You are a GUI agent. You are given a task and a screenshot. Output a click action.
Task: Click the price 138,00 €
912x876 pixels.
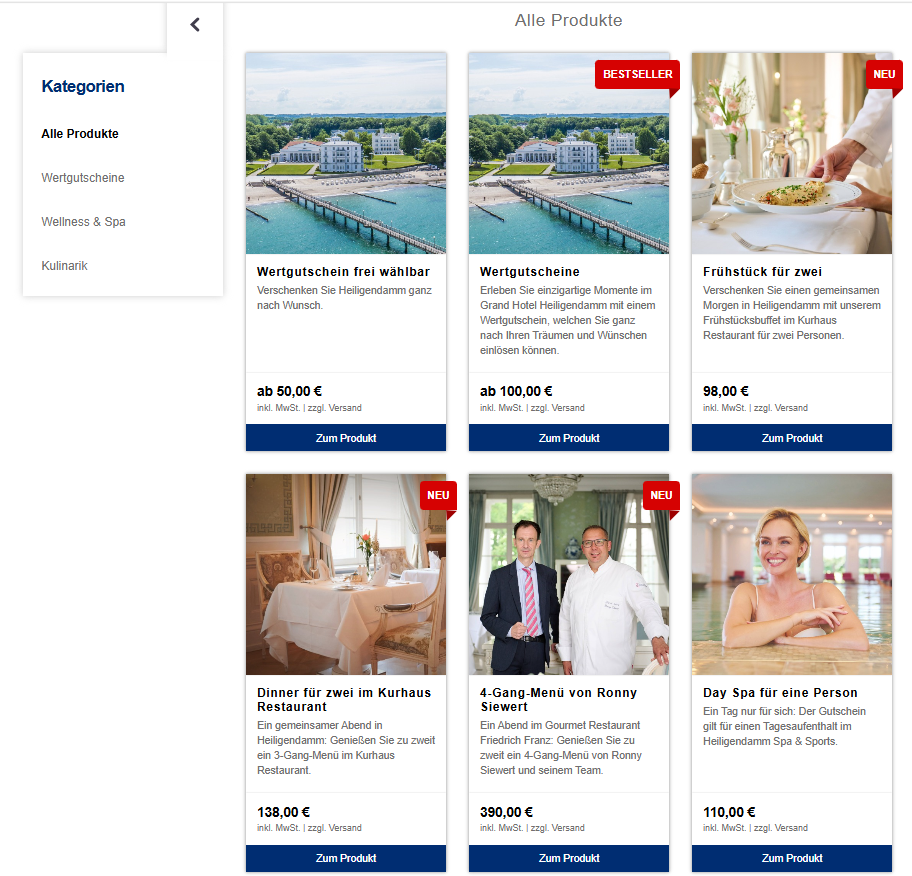283,812
